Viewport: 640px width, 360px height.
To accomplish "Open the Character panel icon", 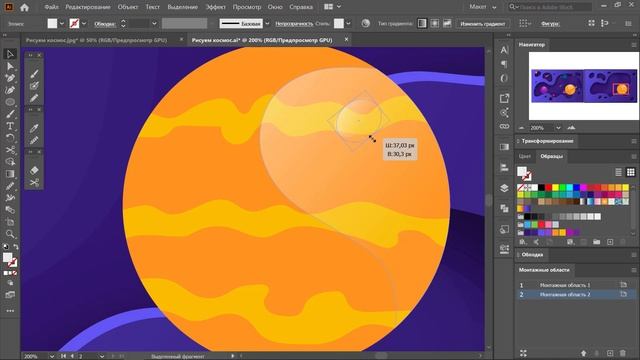I will [504, 50].
